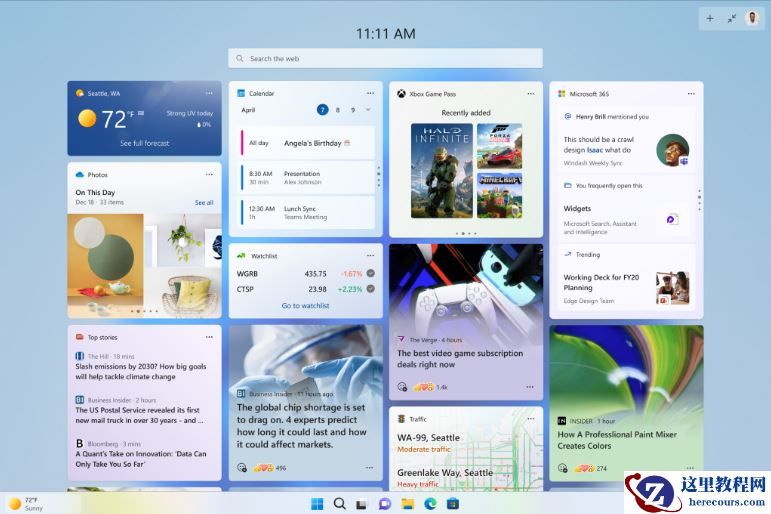The image size is (771, 514).
Task: Open Henry Brill mention message
Action: pos(626,140)
